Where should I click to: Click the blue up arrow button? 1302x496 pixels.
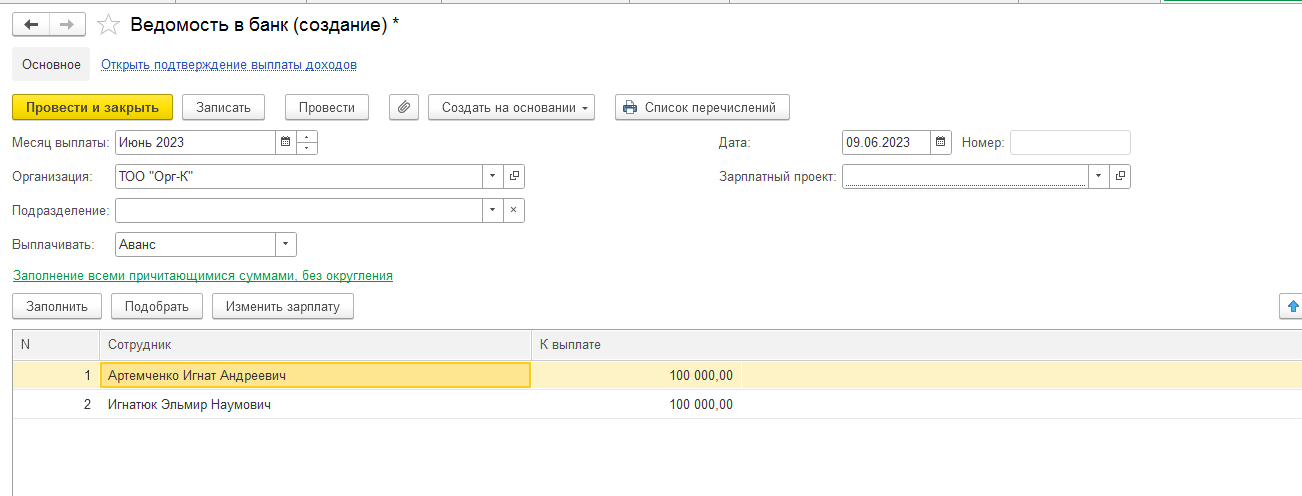1292,306
